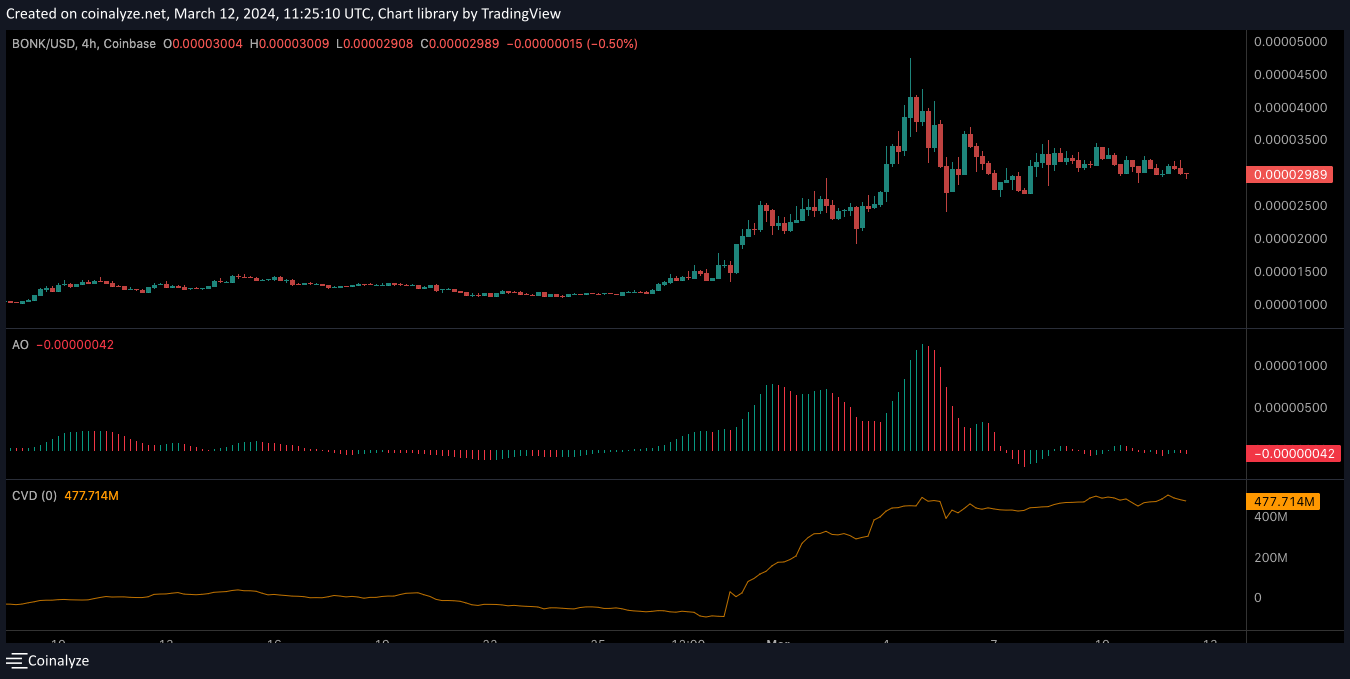Click the high price value H0.00003009
Viewport: 1350px width, 679px height.
289,44
